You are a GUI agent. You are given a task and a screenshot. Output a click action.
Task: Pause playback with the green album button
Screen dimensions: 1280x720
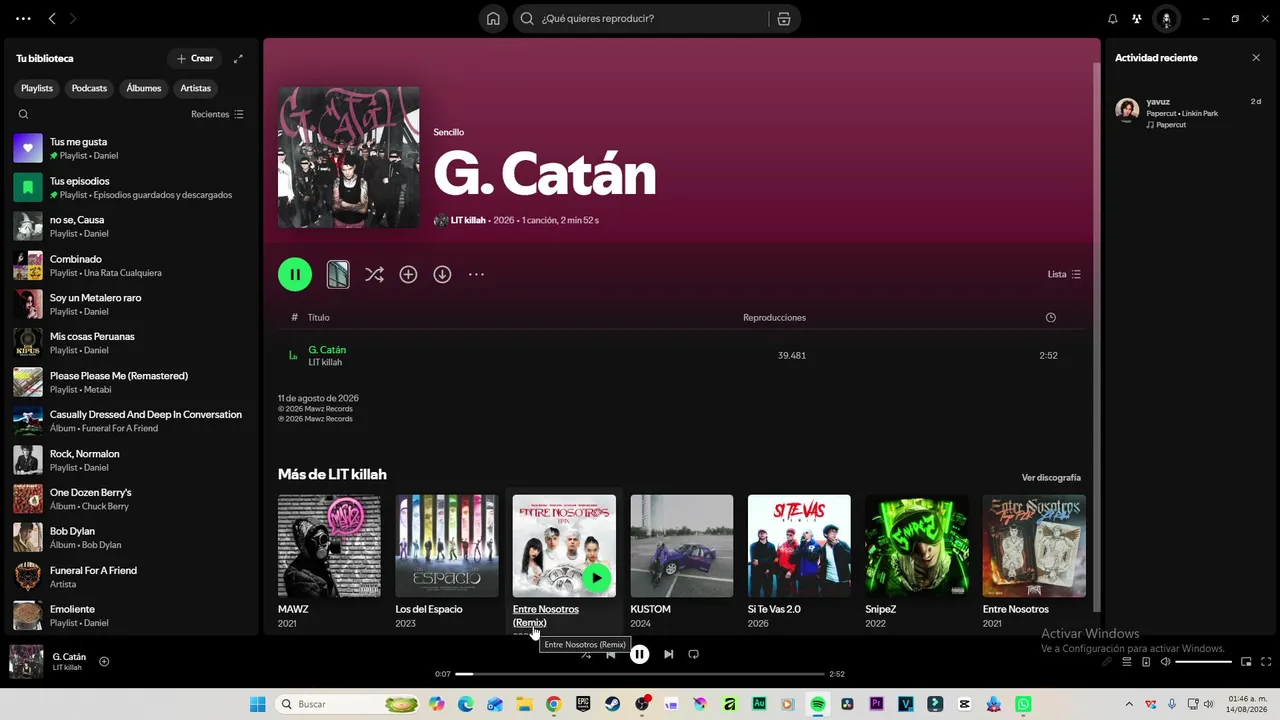295,274
